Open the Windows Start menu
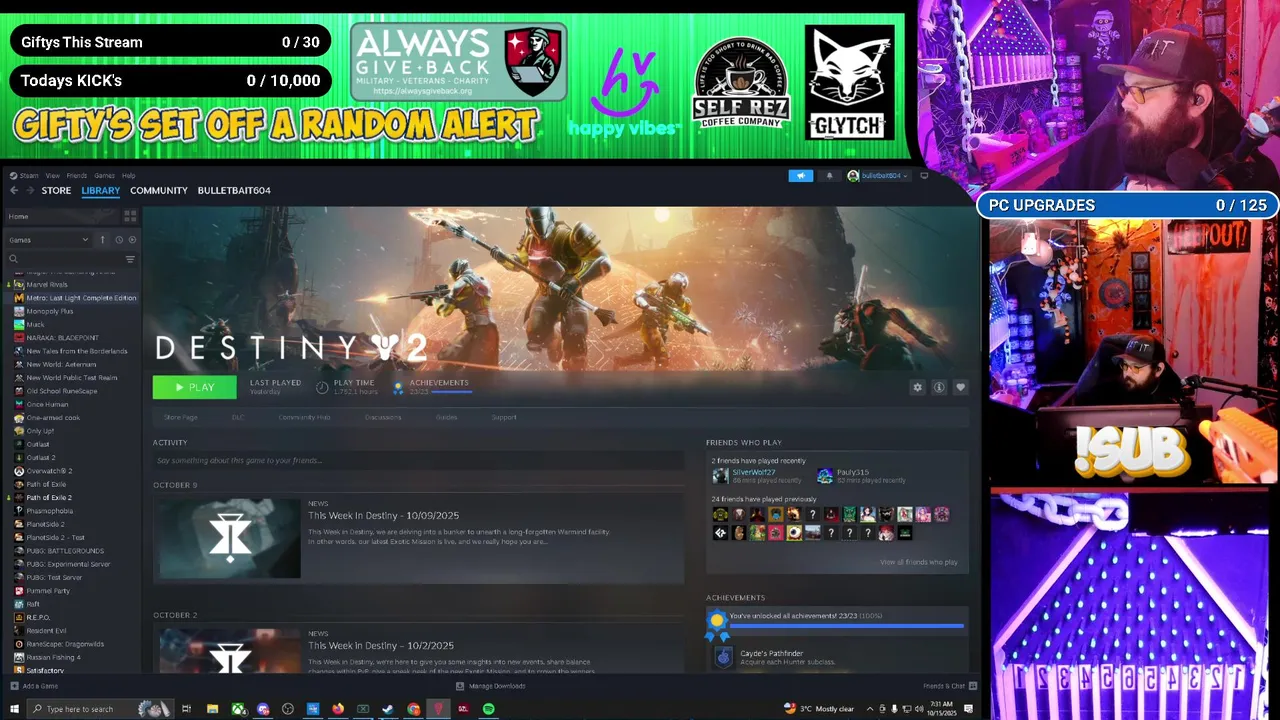Viewport: 1280px width, 720px height. coord(14,709)
